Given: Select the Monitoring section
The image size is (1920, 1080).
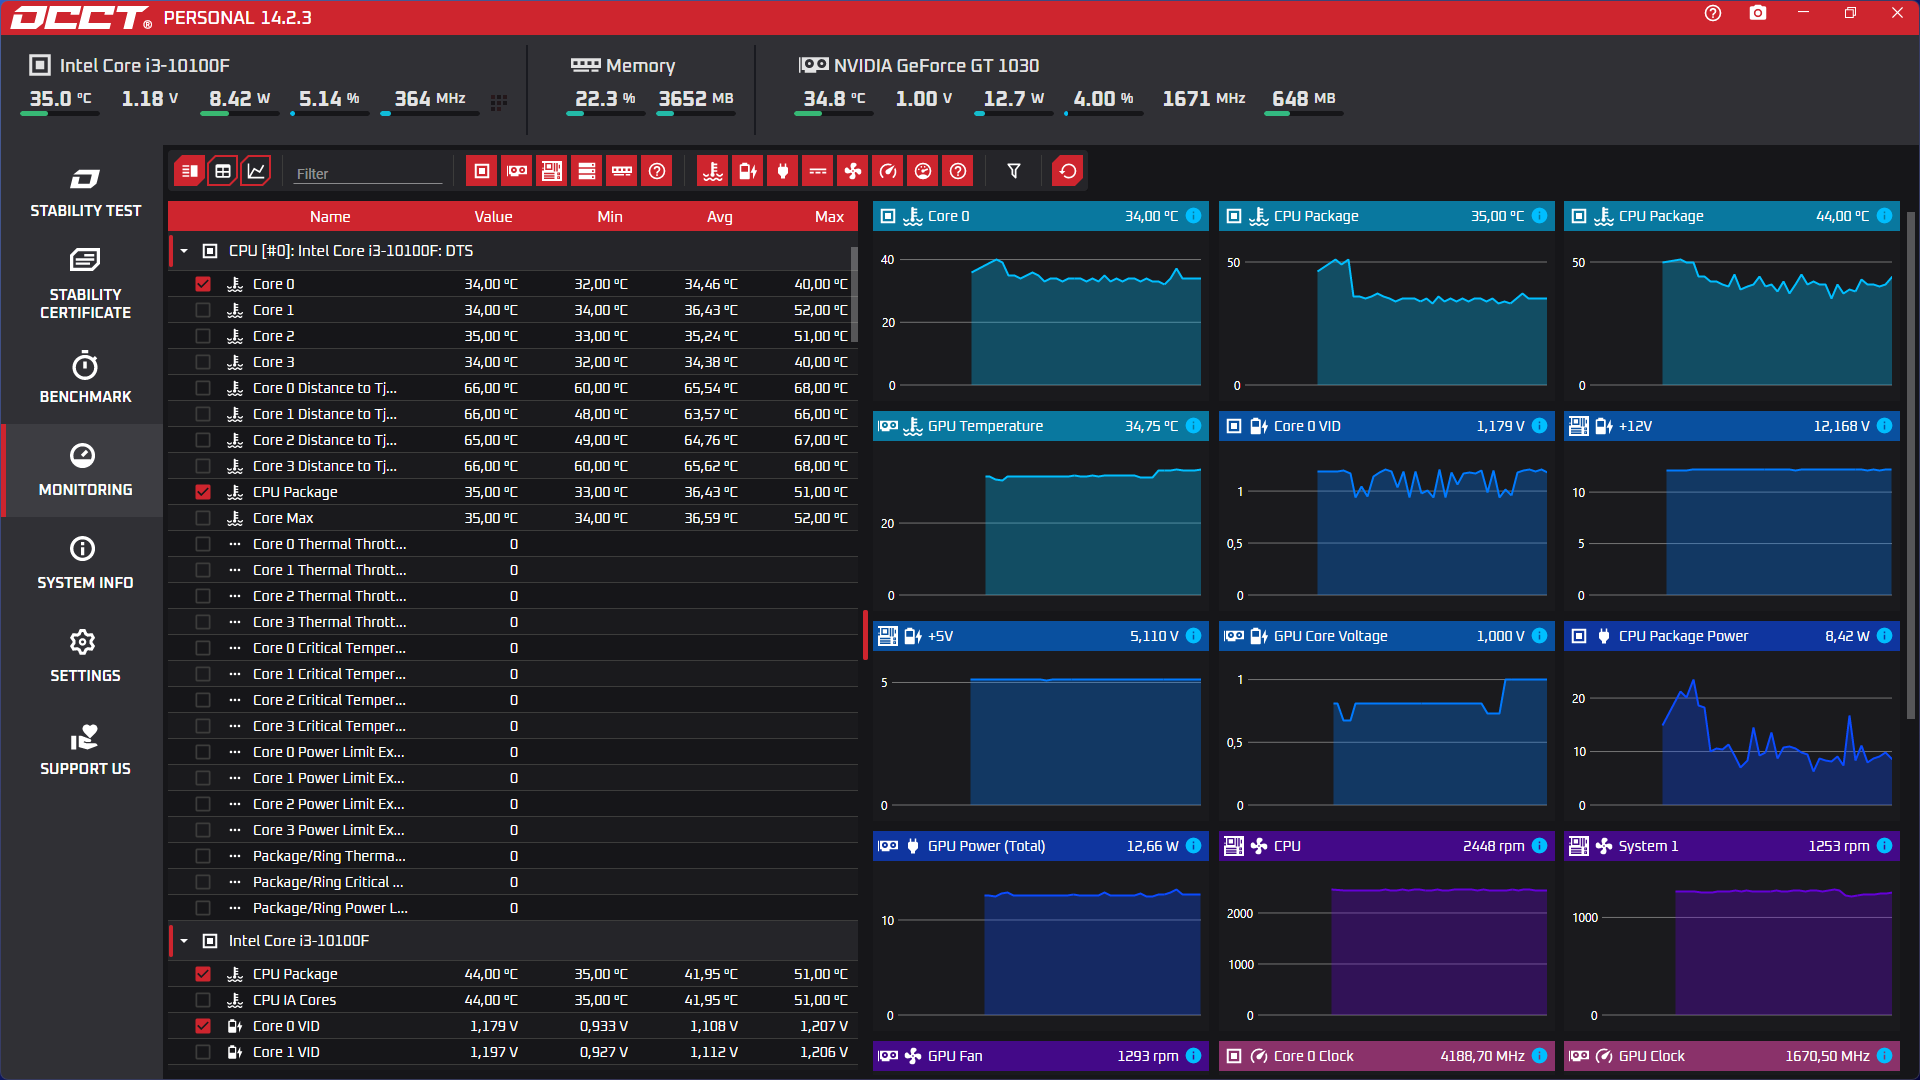Looking at the screenshot, I should pyautogui.click(x=85, y=470).
